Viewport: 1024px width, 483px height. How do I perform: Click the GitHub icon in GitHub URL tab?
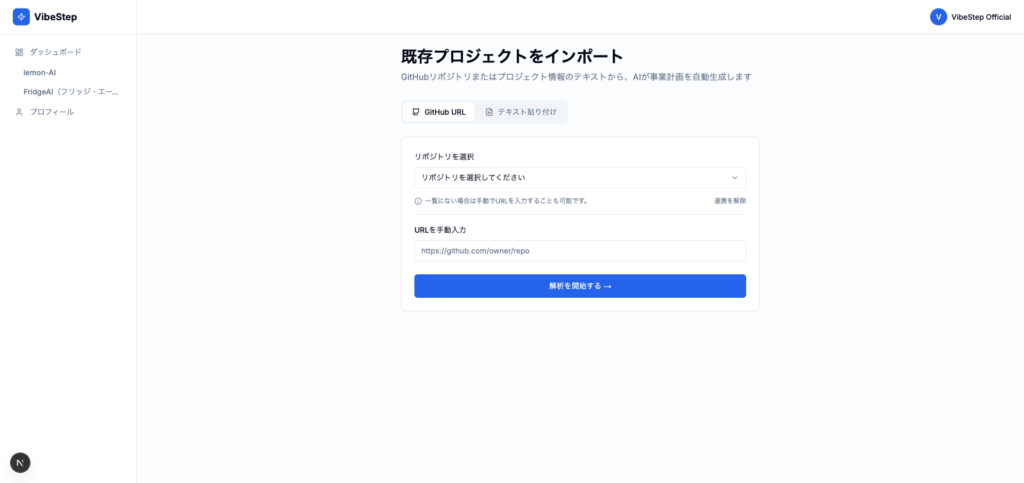(416, 112)
